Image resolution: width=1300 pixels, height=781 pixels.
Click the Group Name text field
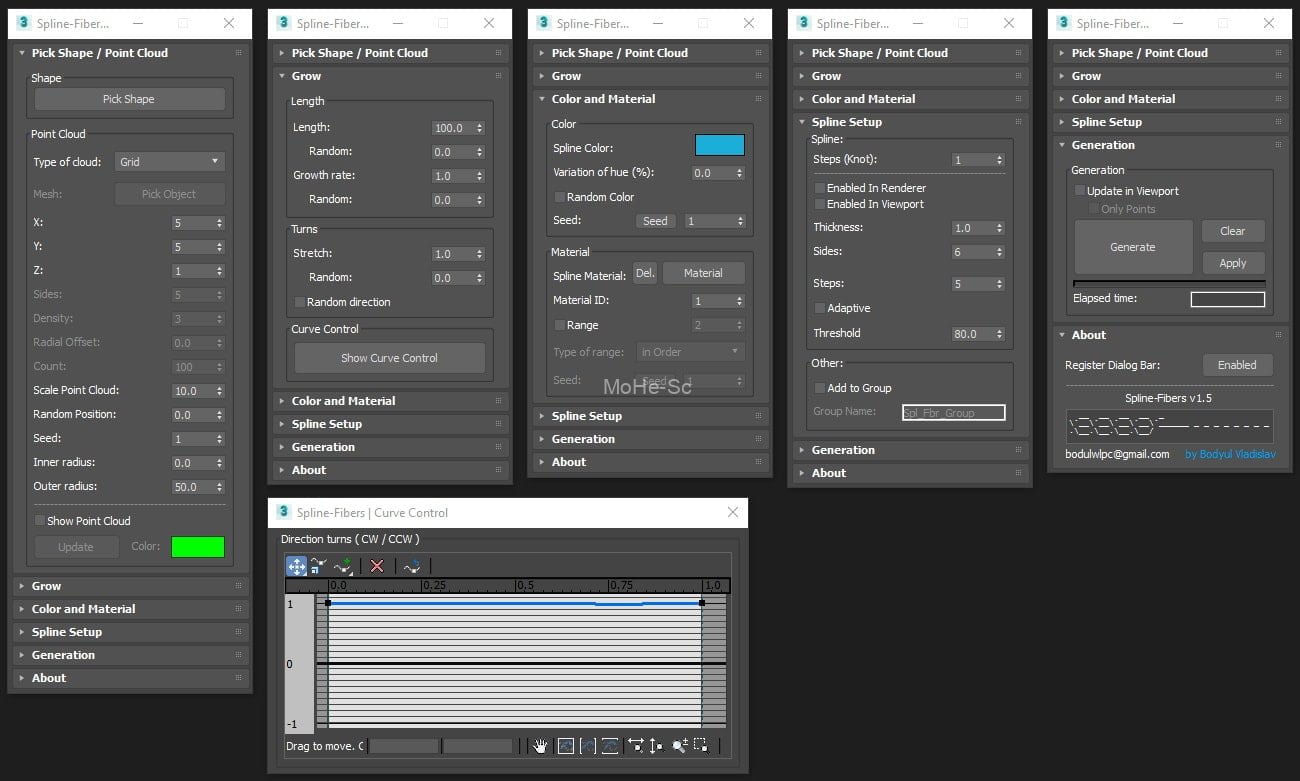point(953,412)
